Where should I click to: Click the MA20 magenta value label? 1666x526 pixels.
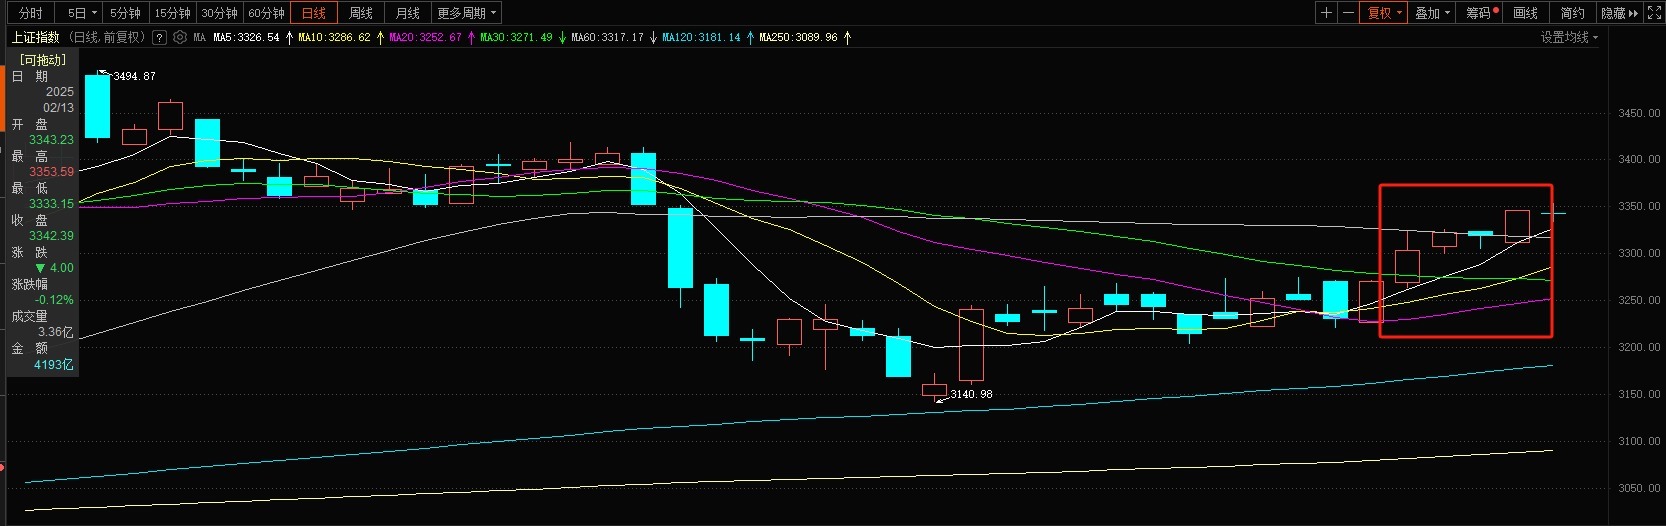[x=425, y=37]
